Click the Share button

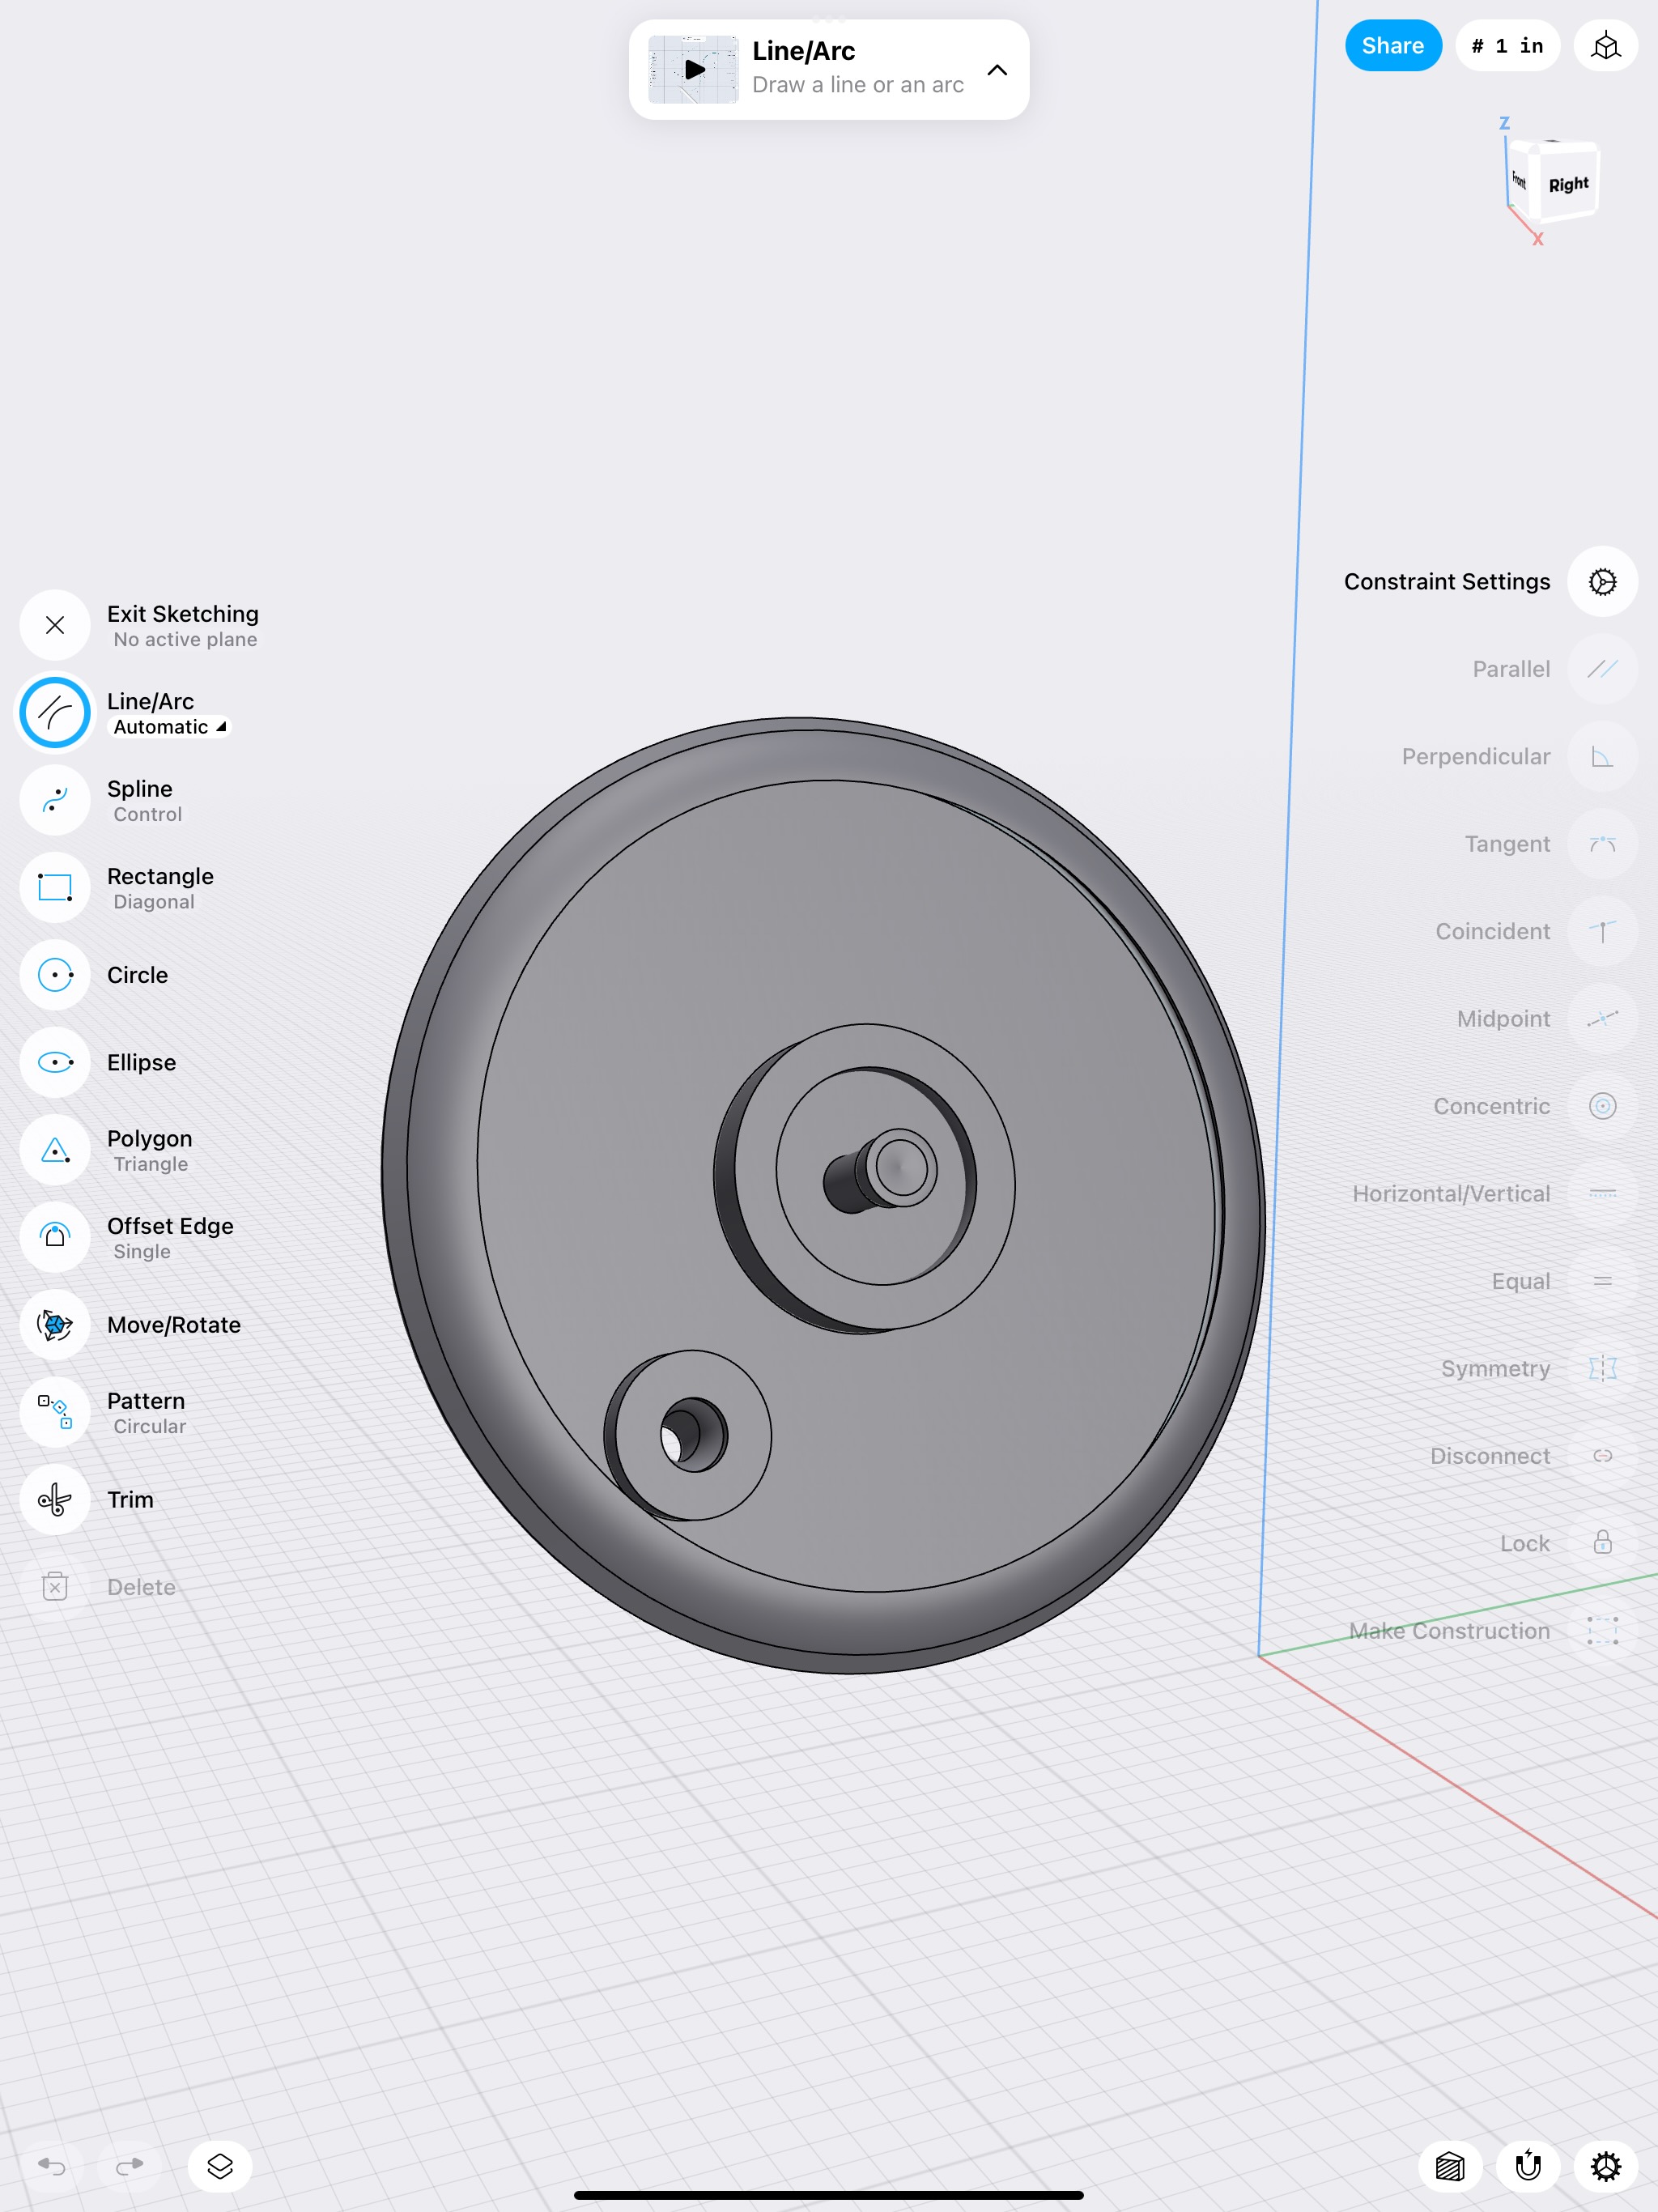(x=1392, y=46)
